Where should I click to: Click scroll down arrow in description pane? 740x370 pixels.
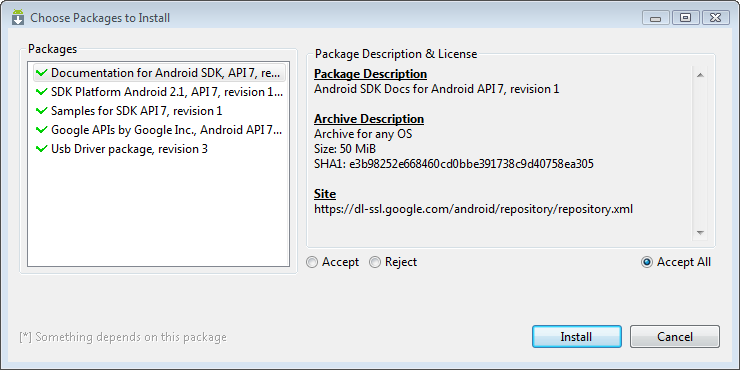point(700,233)
